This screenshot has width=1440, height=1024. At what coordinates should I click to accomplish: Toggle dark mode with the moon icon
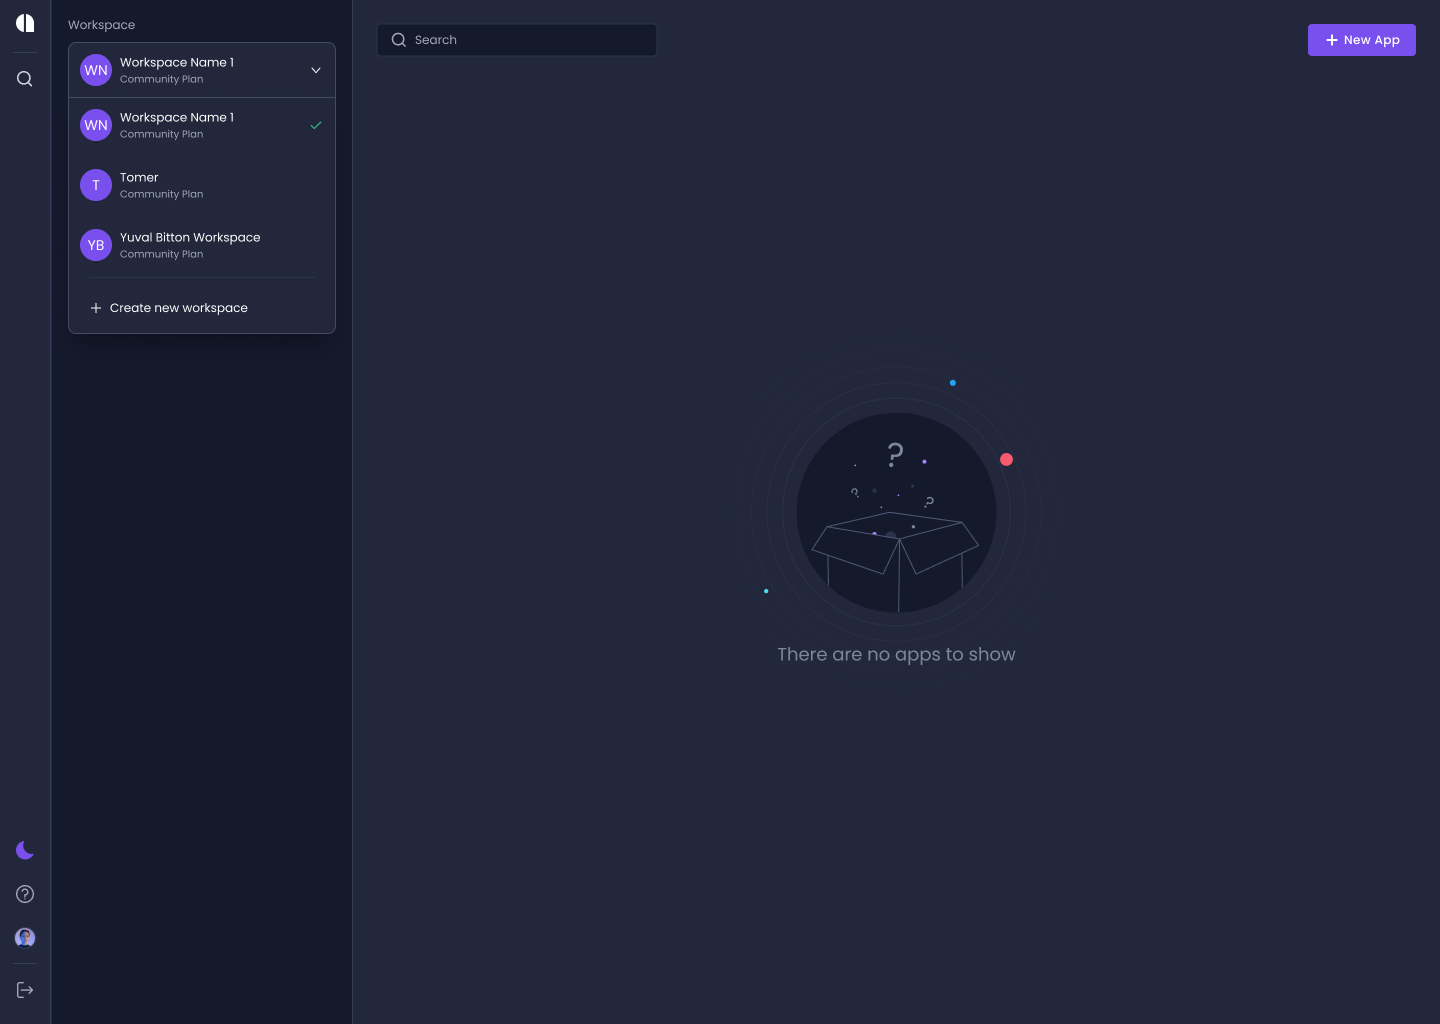[x=24, y=850]
